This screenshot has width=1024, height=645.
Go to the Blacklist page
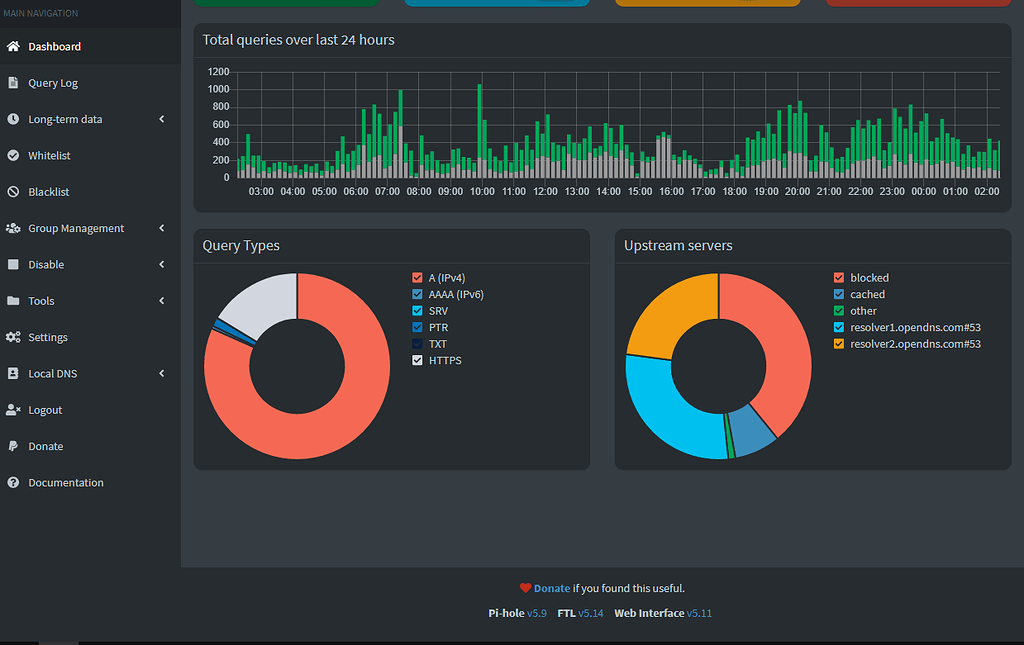click(x=90, y=192)
